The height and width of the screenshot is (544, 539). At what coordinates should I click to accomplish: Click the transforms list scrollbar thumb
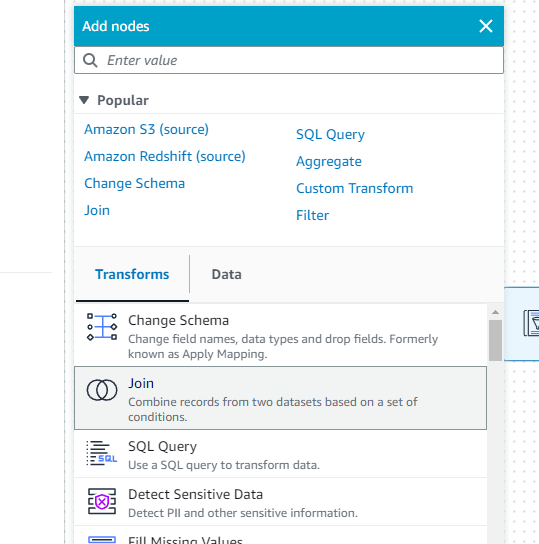point(495,340)
